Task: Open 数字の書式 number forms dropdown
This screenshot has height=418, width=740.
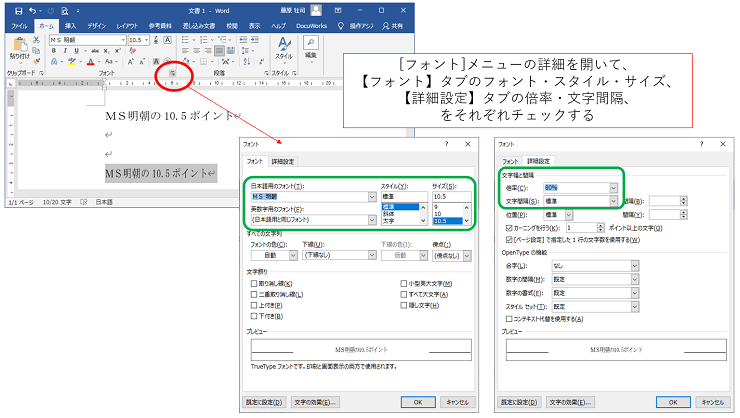Action: tap(635, 293)
